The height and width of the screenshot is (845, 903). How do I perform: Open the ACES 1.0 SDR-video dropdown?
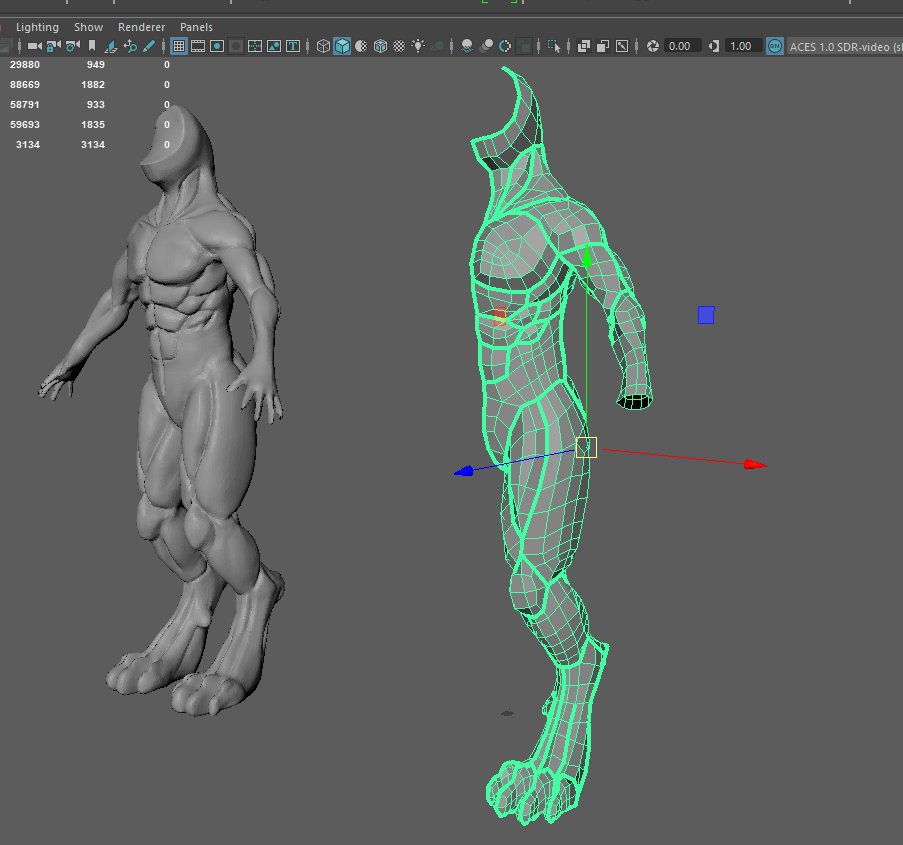point(845,47)
